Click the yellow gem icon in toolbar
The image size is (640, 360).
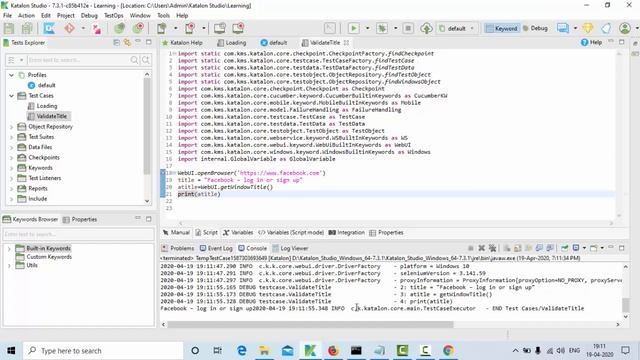588,28
